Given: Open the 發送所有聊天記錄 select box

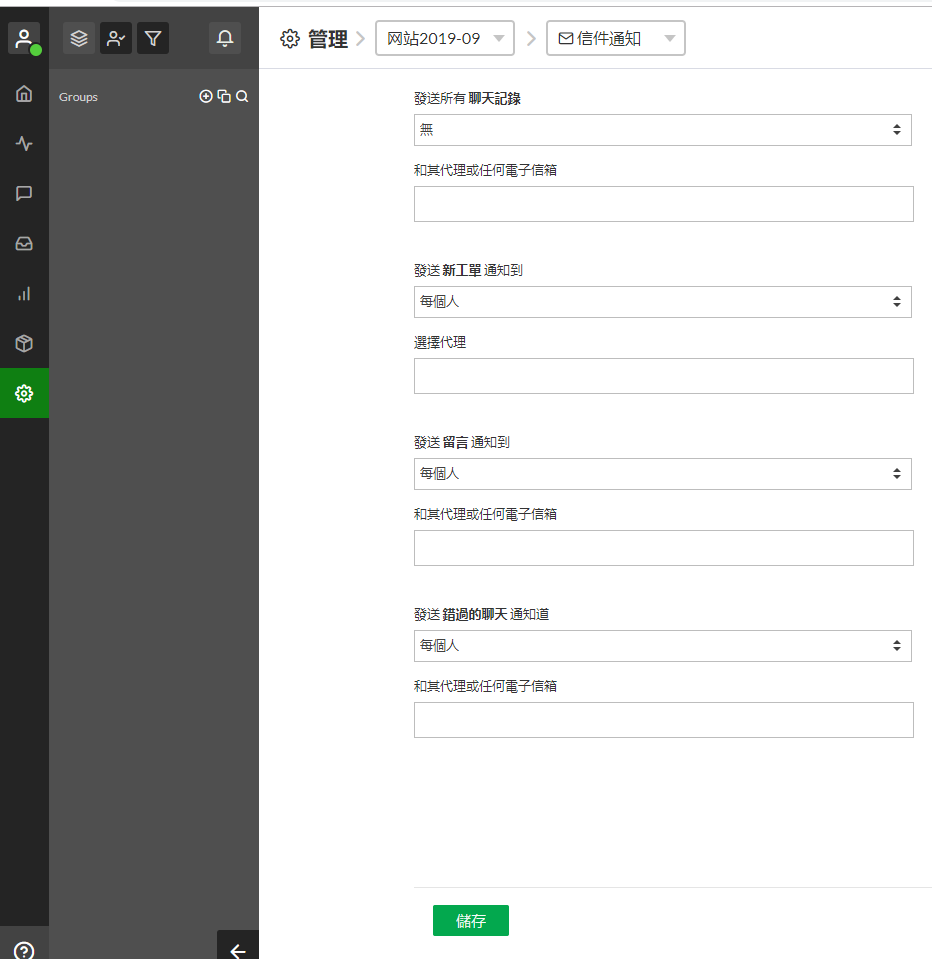Looking at the screenshot, I should [662, 130].
